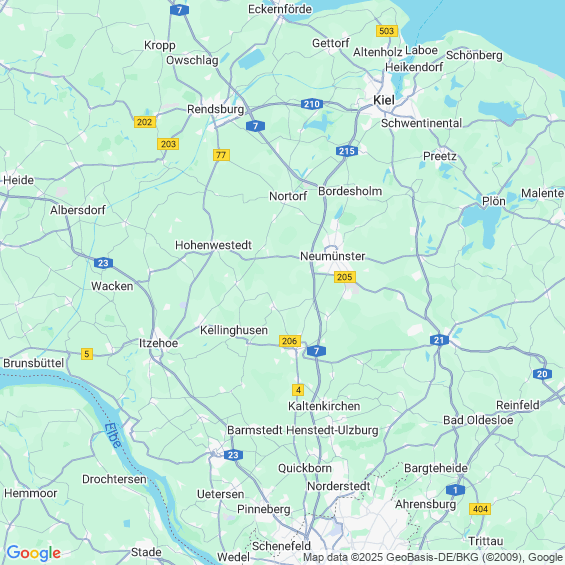The height and width of the screenshot is (565, 565).
Task: Click the B 206 road shield
Action: pyautogui.click(x=290, y=341)
